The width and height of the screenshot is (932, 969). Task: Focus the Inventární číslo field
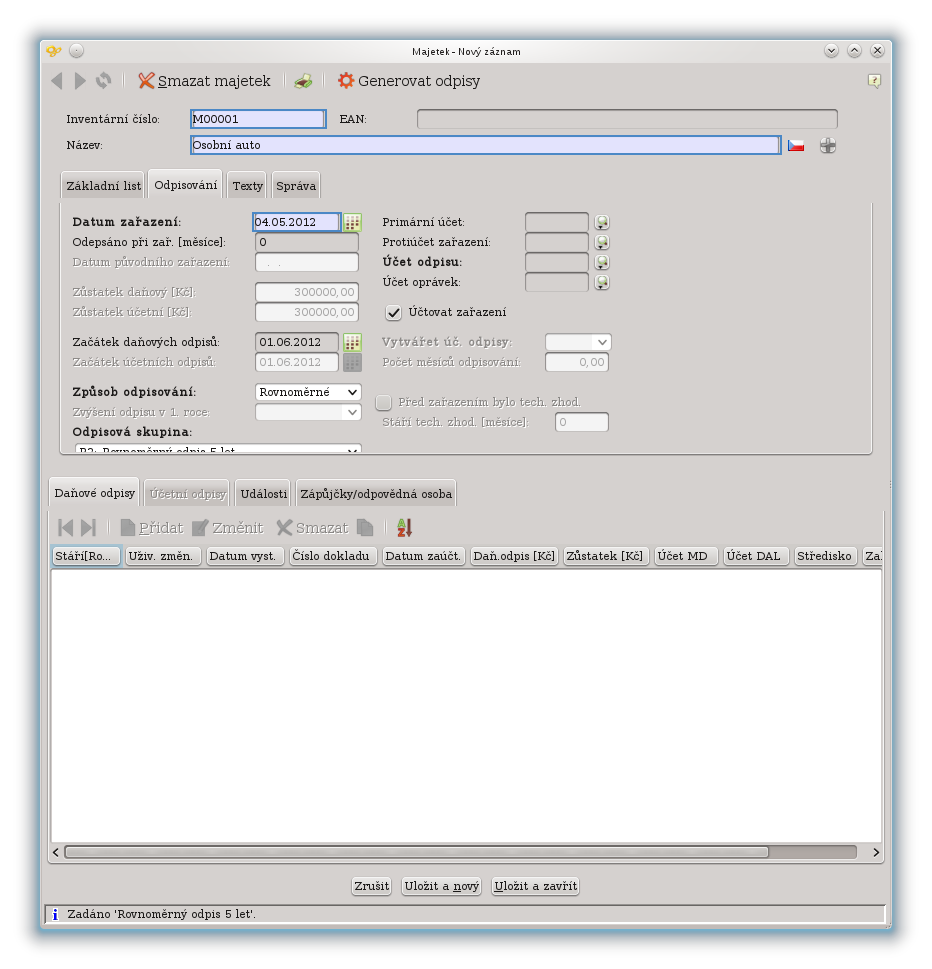point(258,119)
